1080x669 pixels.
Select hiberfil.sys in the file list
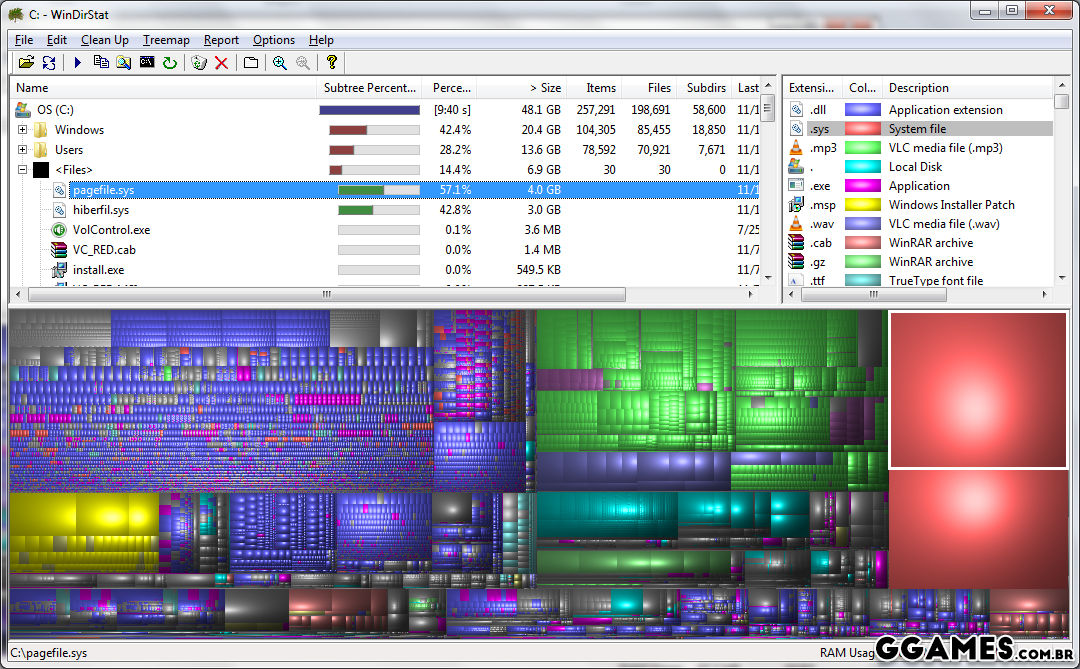101,210
